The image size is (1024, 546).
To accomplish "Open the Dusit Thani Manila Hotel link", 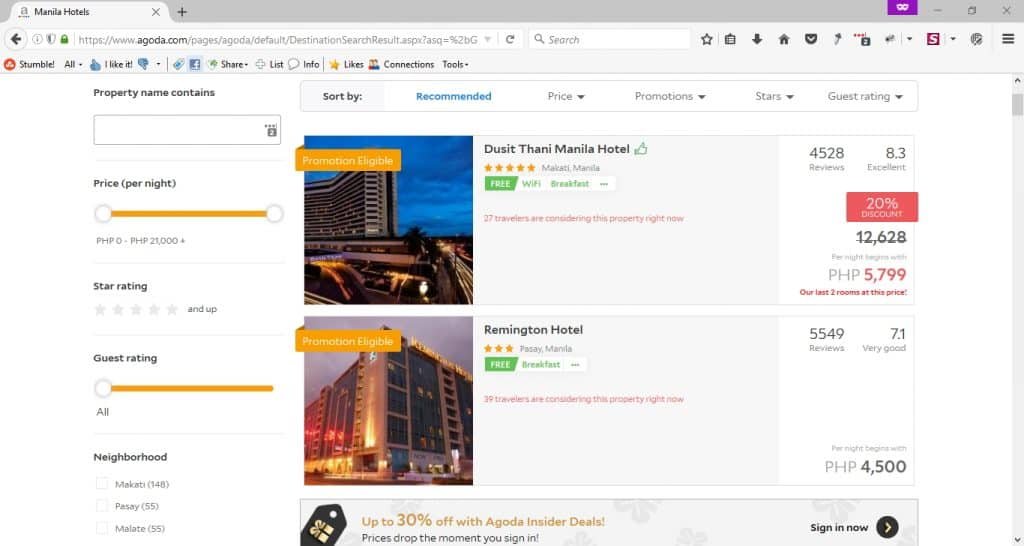I will point(556,149).
